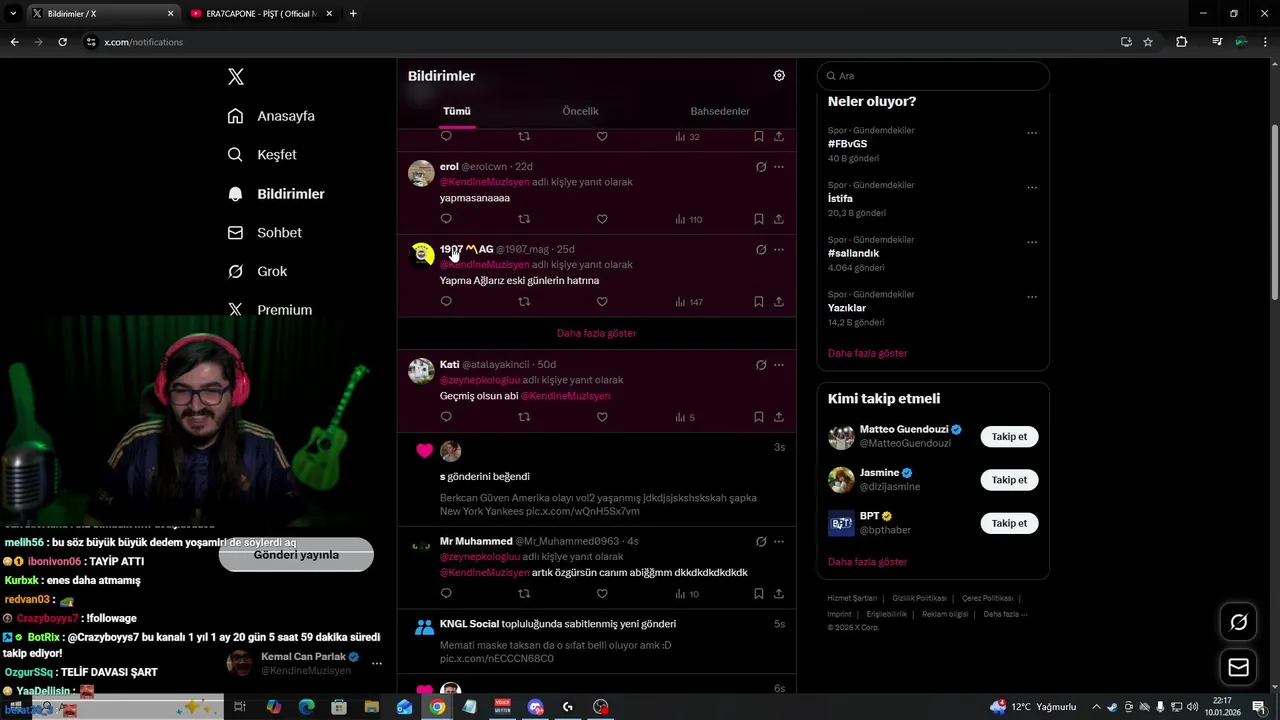The image size is (1280, 720).
Task: Open more options for İstifa trend
Action: tap(1032, 188)
